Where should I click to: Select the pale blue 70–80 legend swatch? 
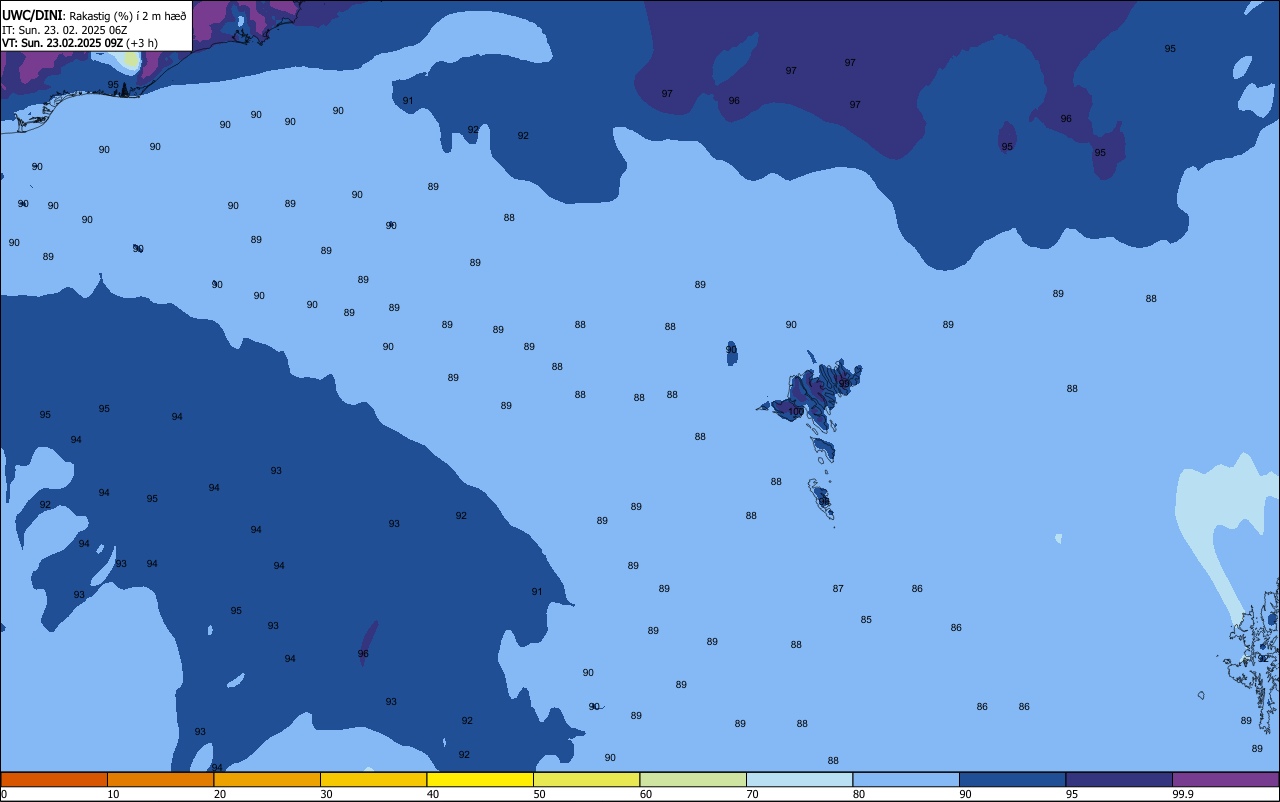coord(799,779)
